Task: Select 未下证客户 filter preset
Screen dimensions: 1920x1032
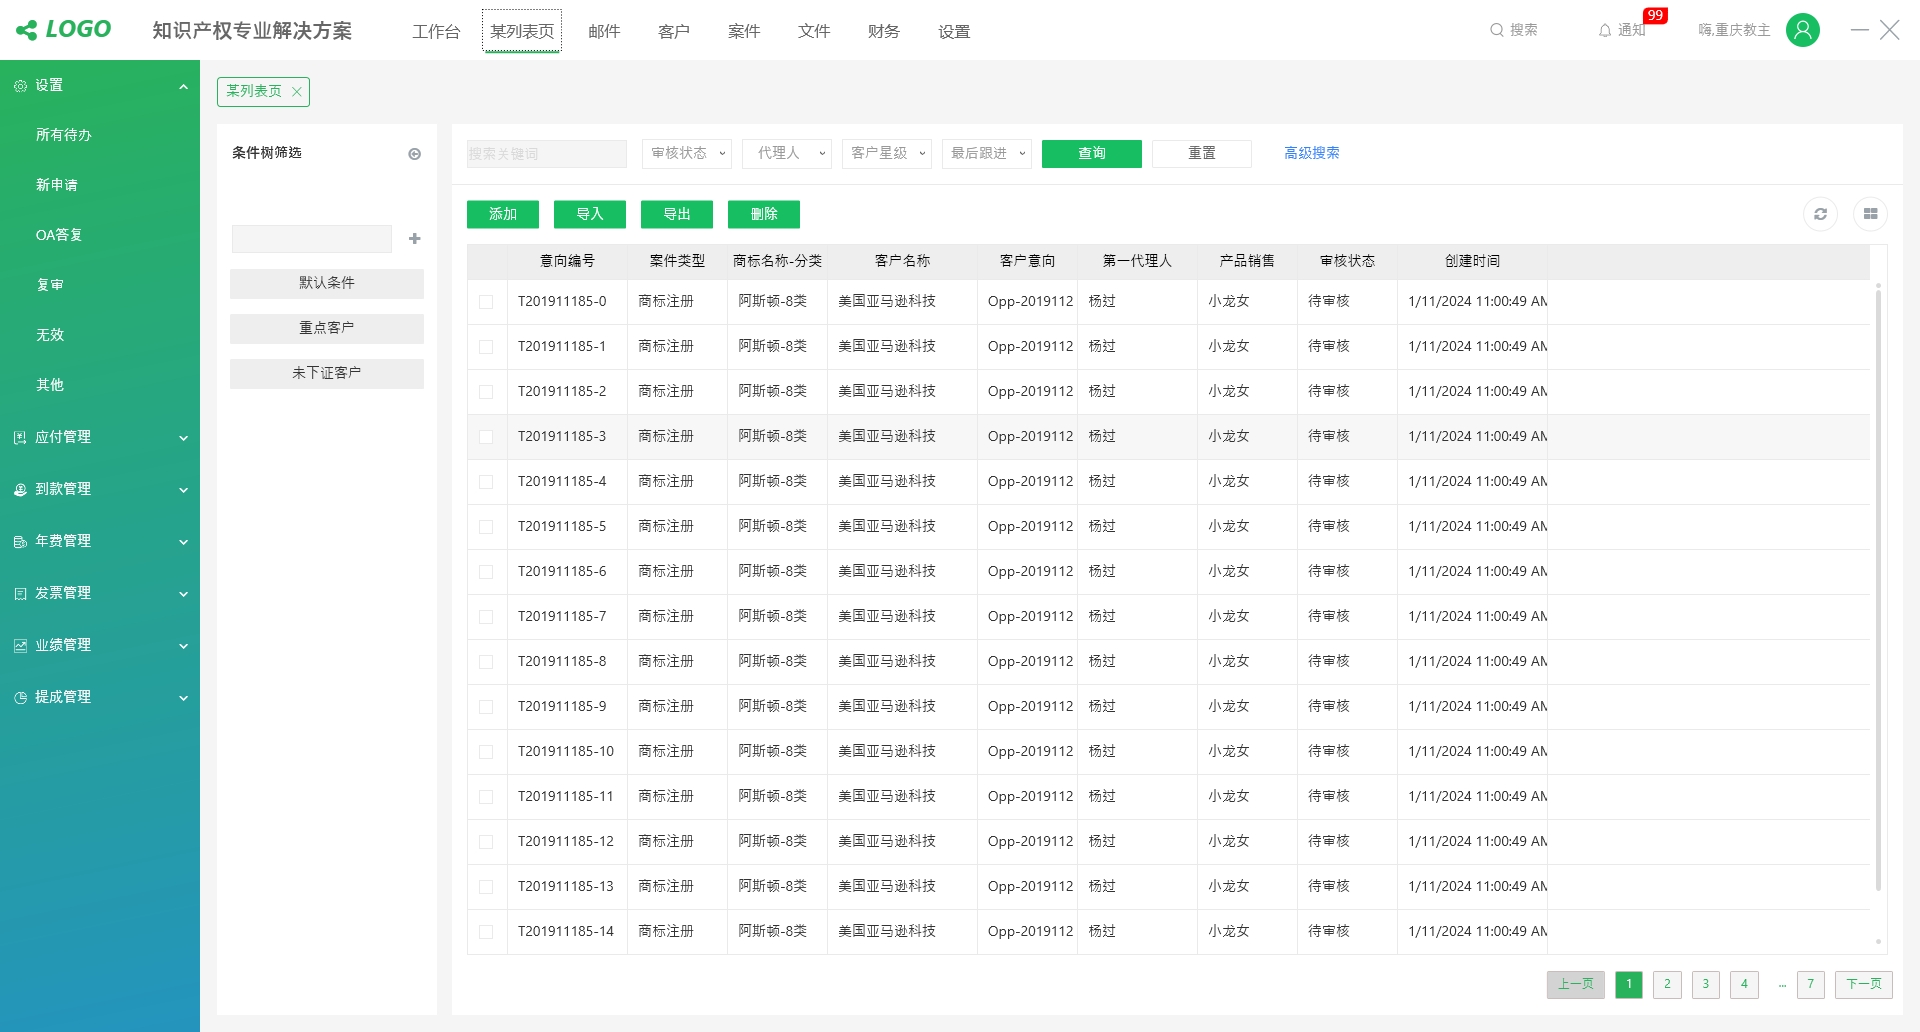Action: pos(327,373)
